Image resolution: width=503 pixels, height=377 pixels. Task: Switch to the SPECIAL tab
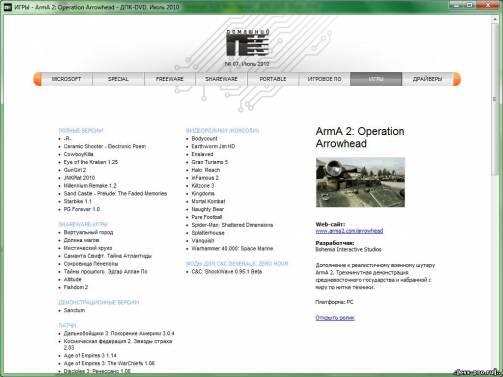pos(118,79)
